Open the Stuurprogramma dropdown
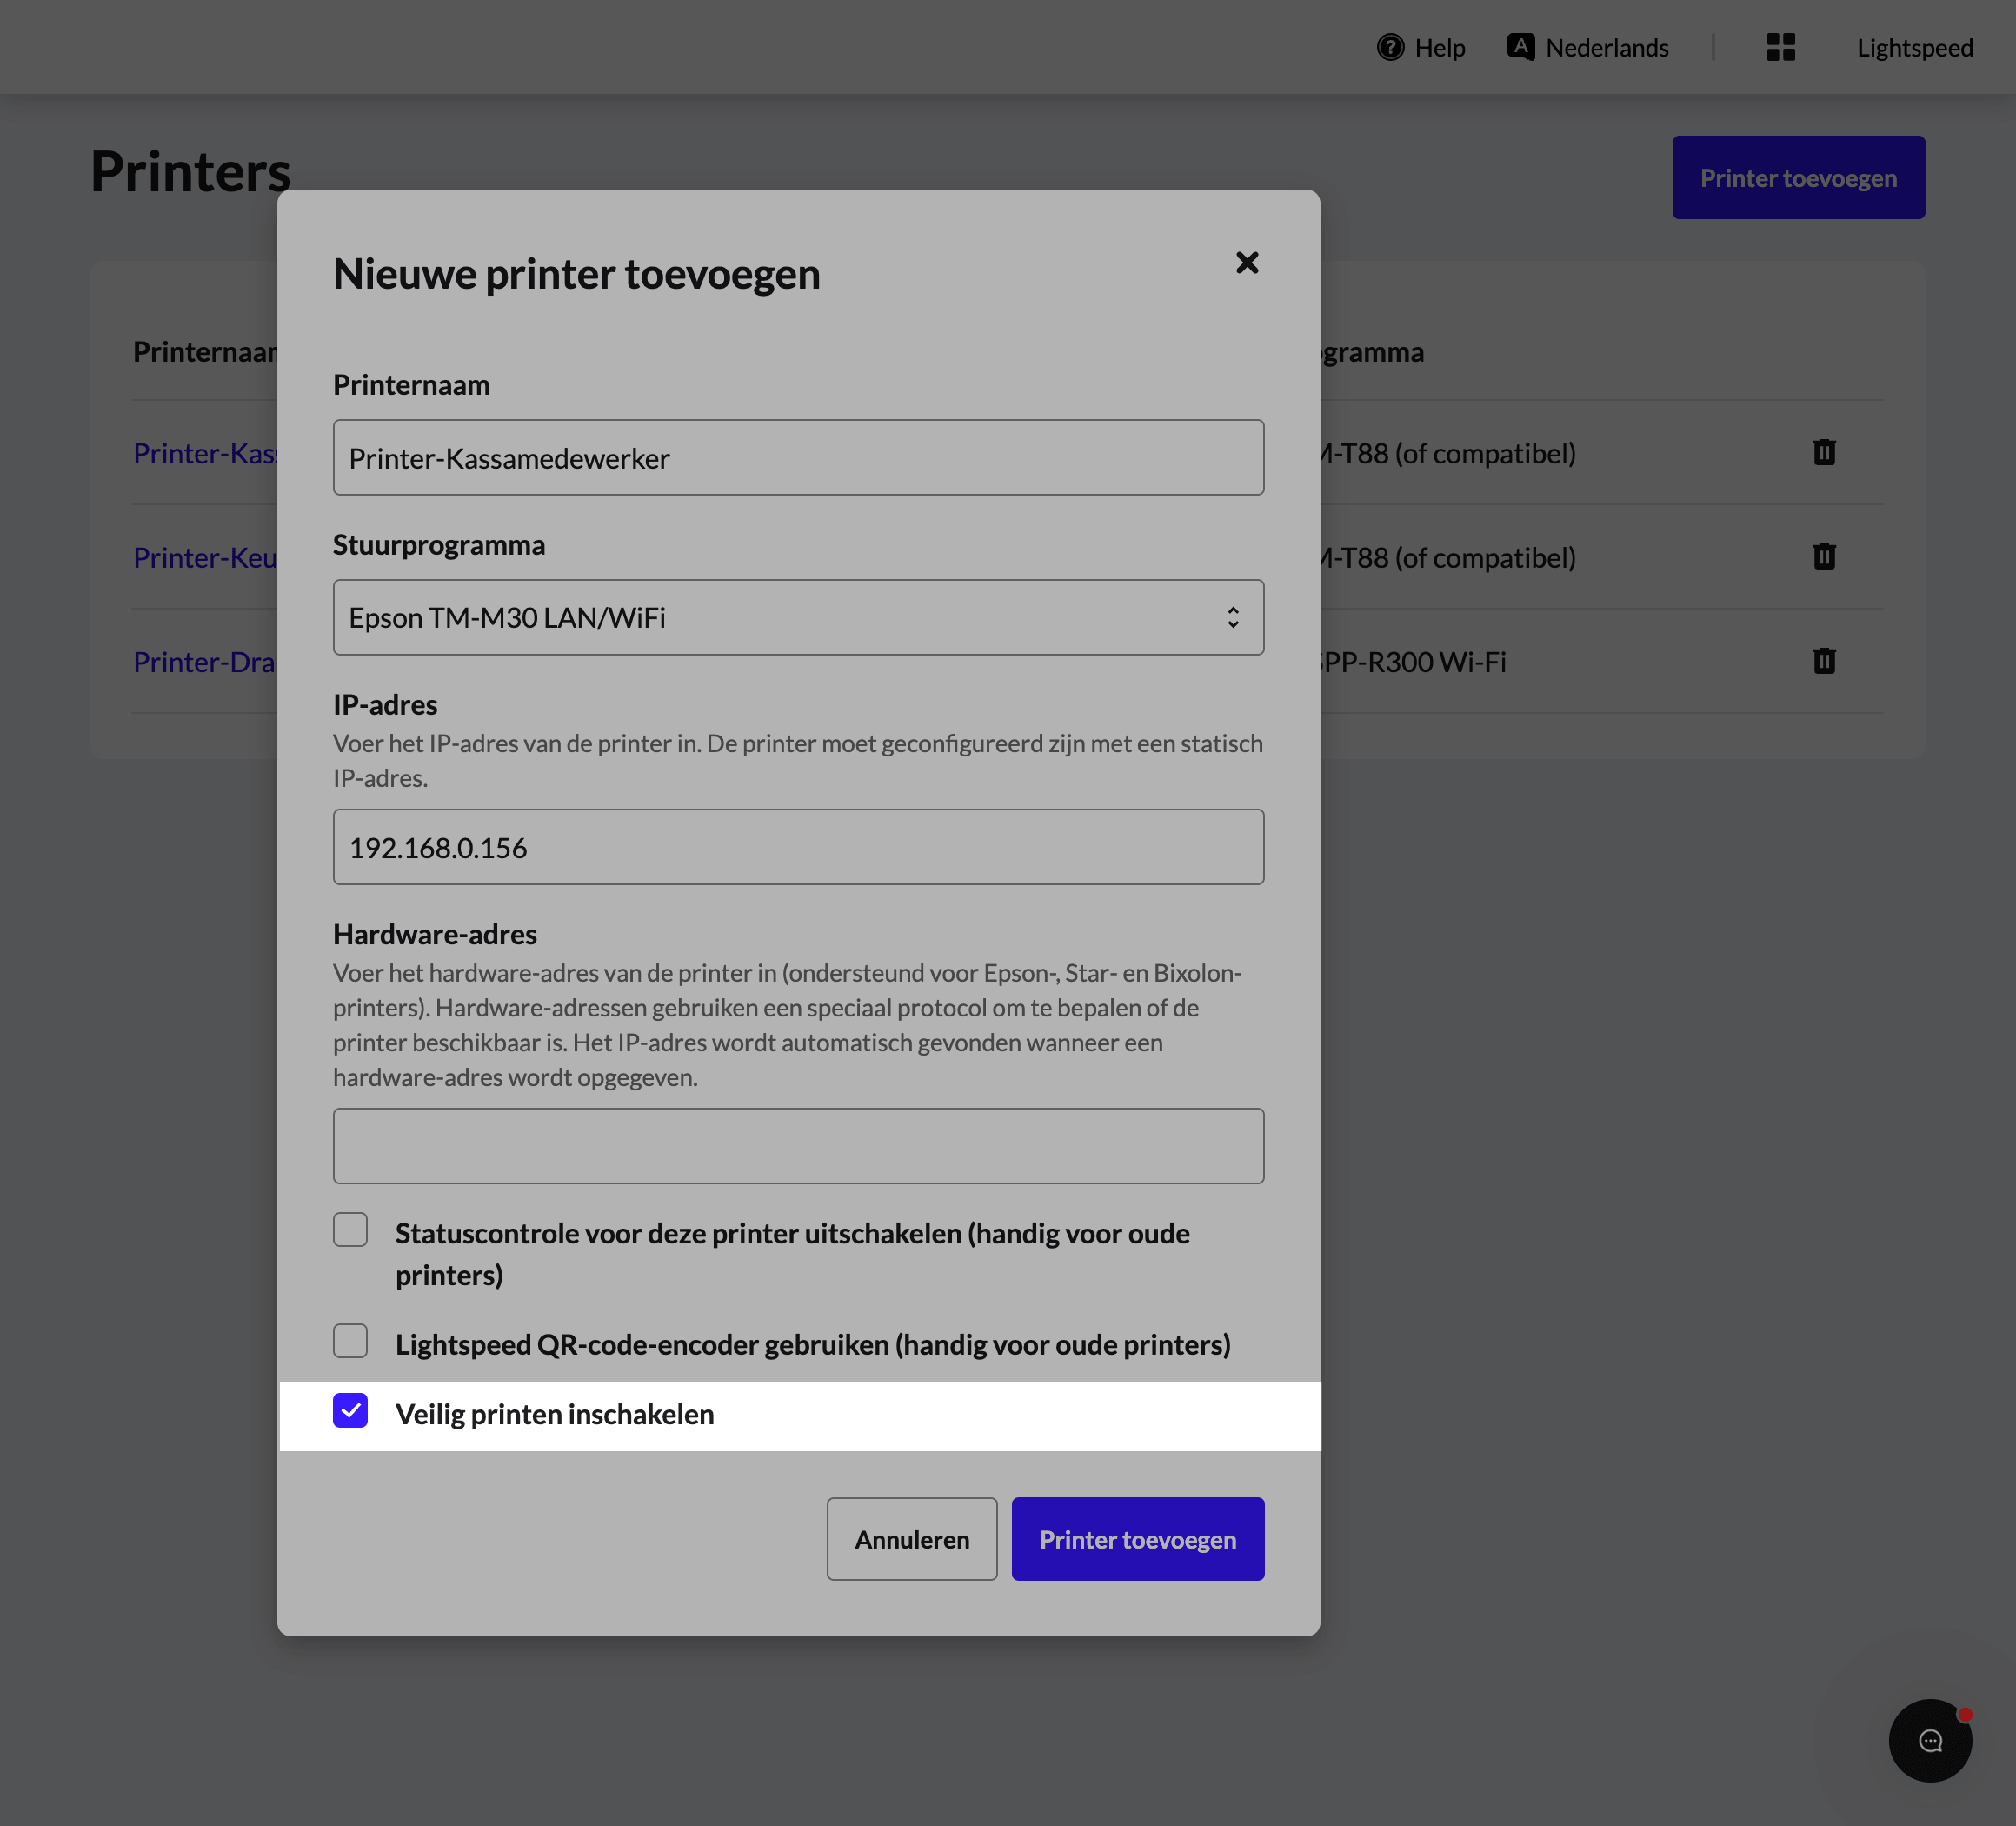The image size is (2016, 1826). click(798, 618)
